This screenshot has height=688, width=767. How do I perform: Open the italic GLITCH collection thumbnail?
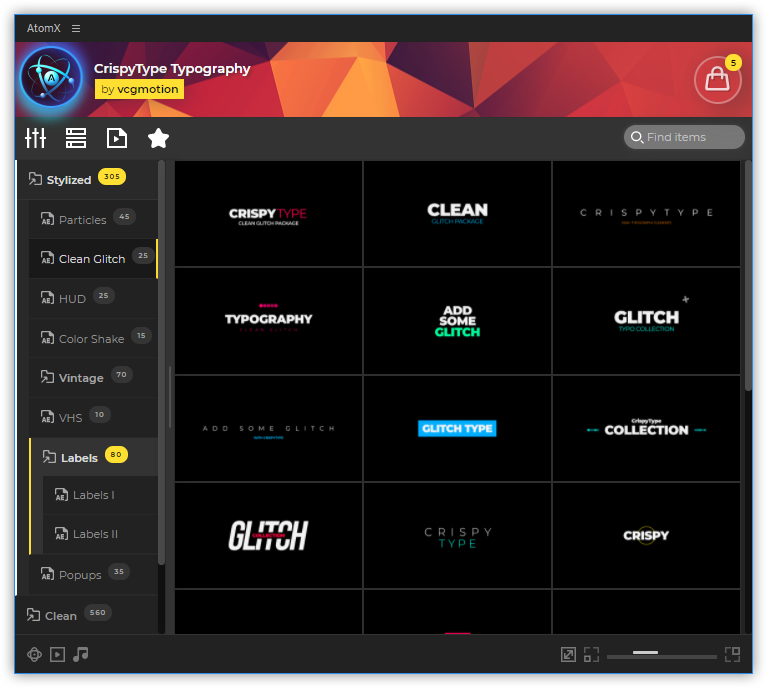point(269,535)
